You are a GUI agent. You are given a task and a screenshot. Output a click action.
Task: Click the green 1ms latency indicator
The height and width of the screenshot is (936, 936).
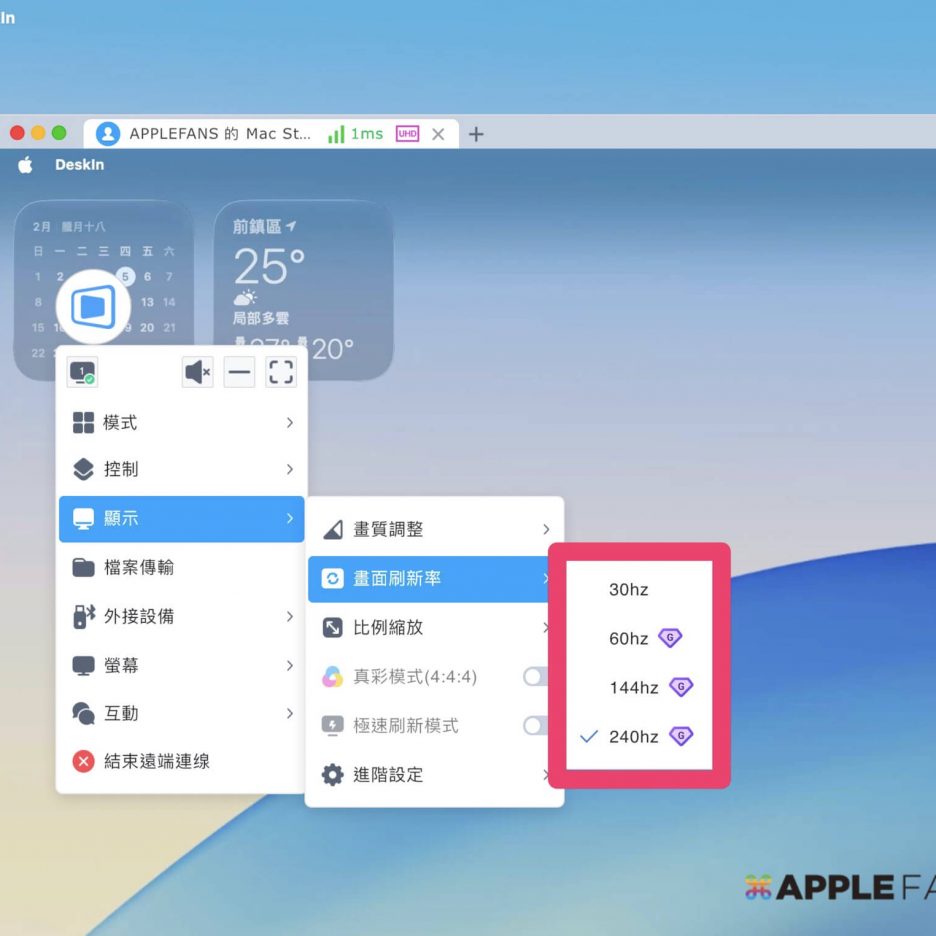pos(355,134)
